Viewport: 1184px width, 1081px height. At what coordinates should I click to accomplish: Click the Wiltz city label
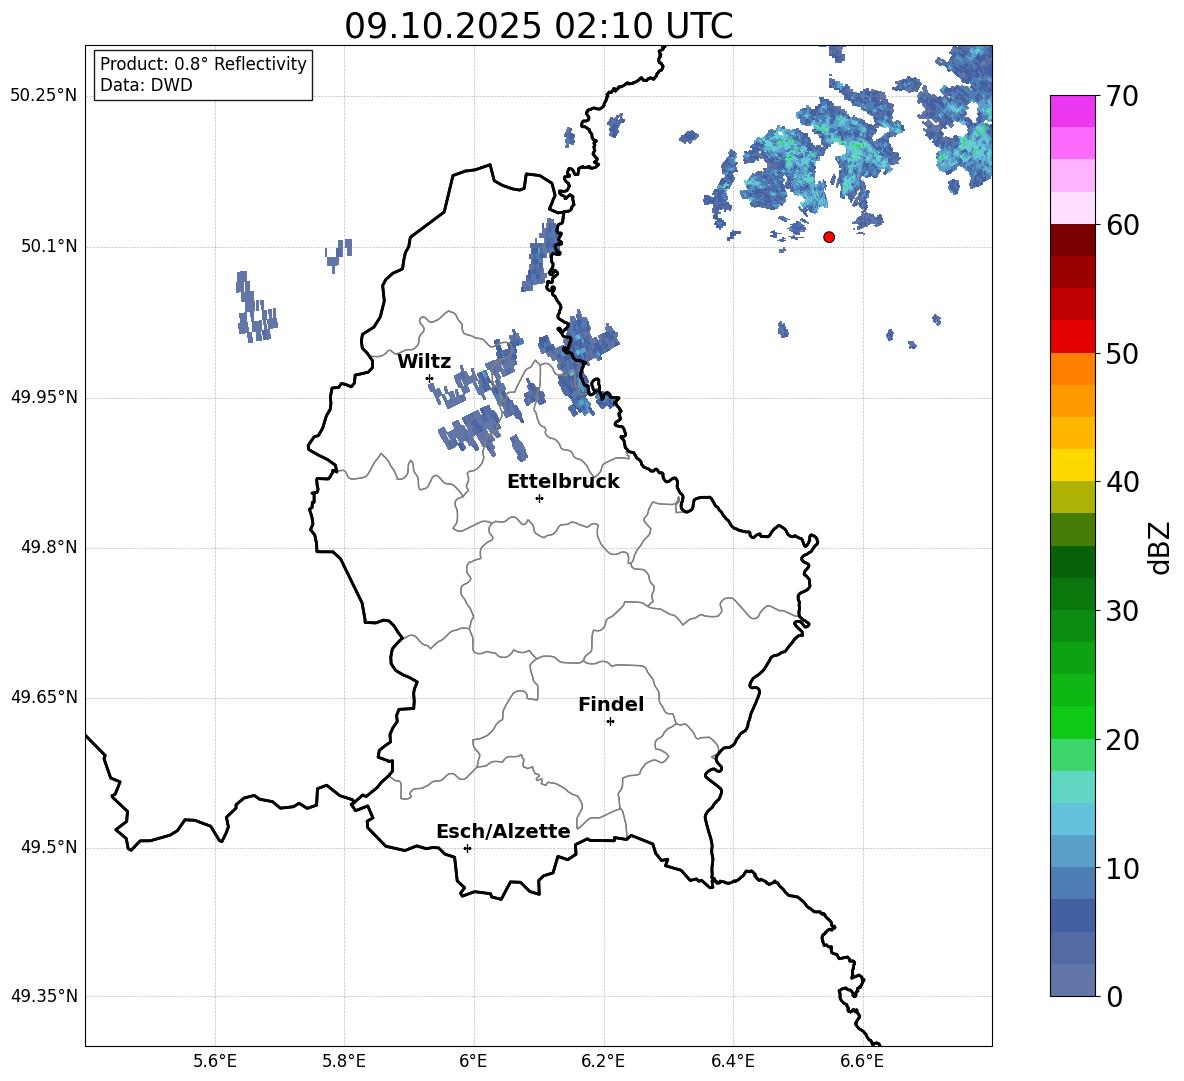click(424, 362)
